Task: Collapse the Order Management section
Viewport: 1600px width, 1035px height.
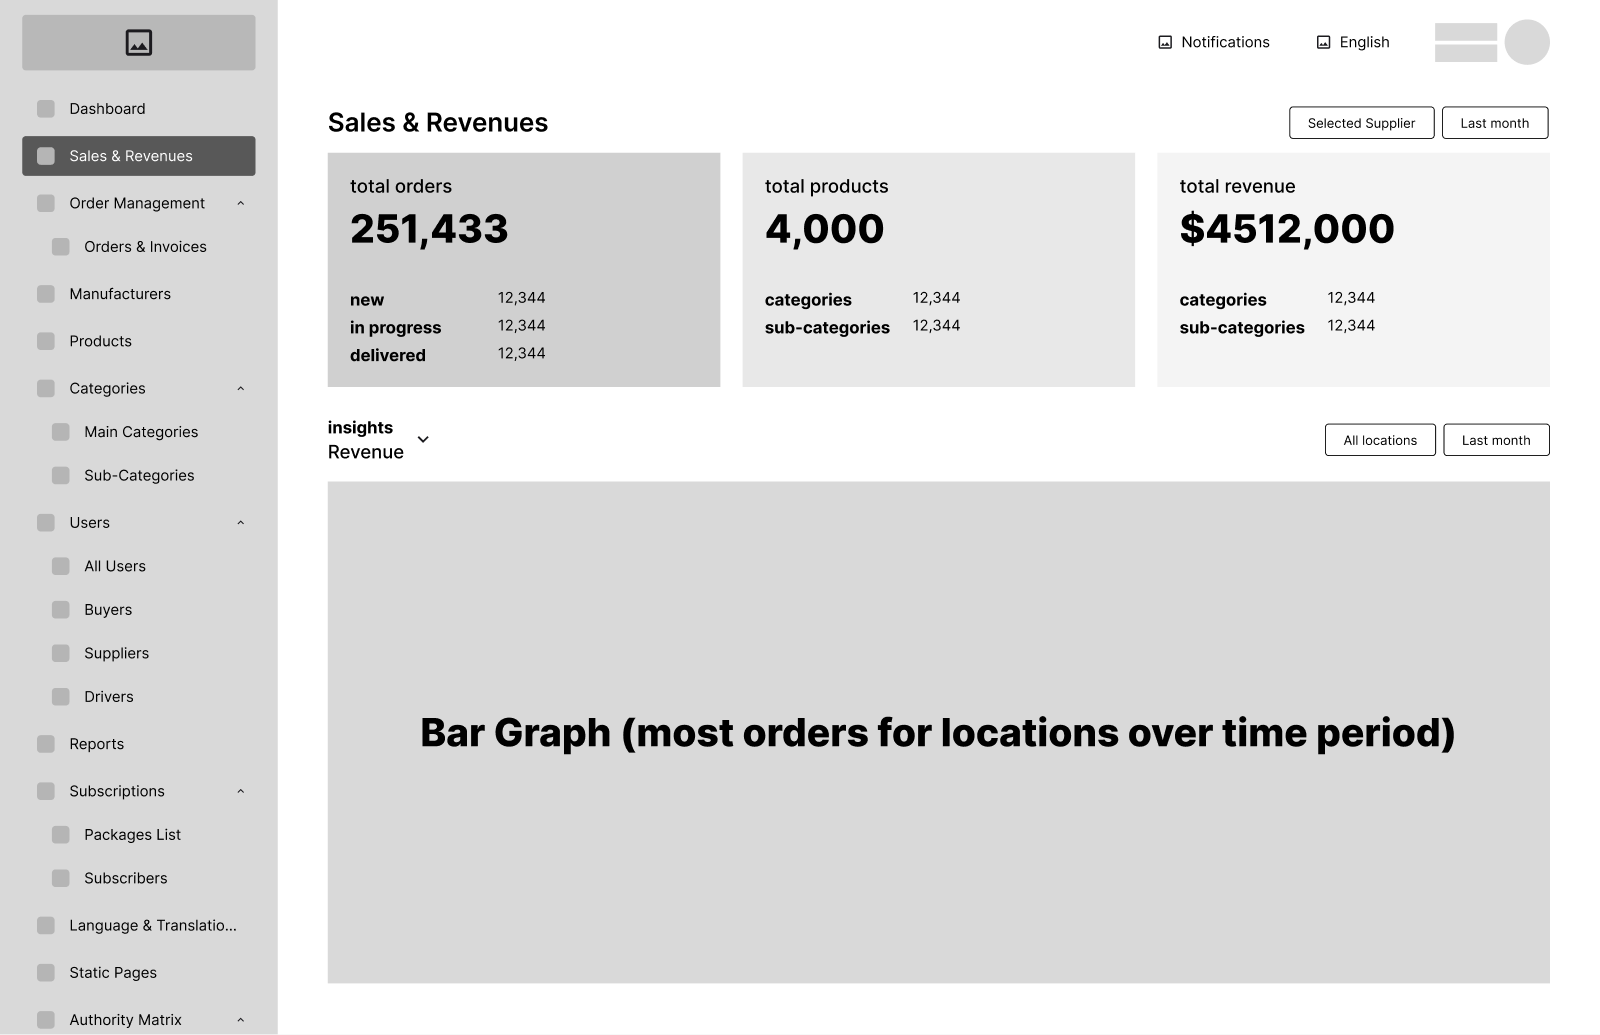Action: click(241, 203)
